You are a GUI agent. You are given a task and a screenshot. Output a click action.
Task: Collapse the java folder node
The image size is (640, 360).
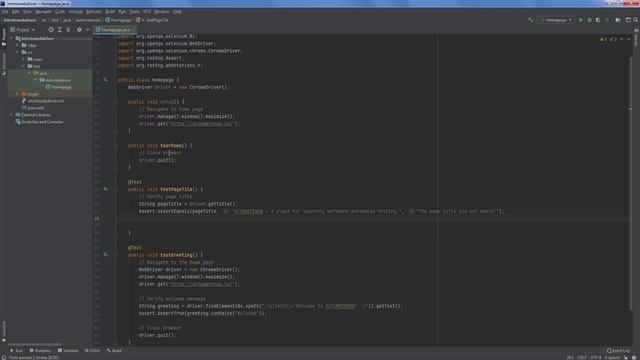coord(29,73)
